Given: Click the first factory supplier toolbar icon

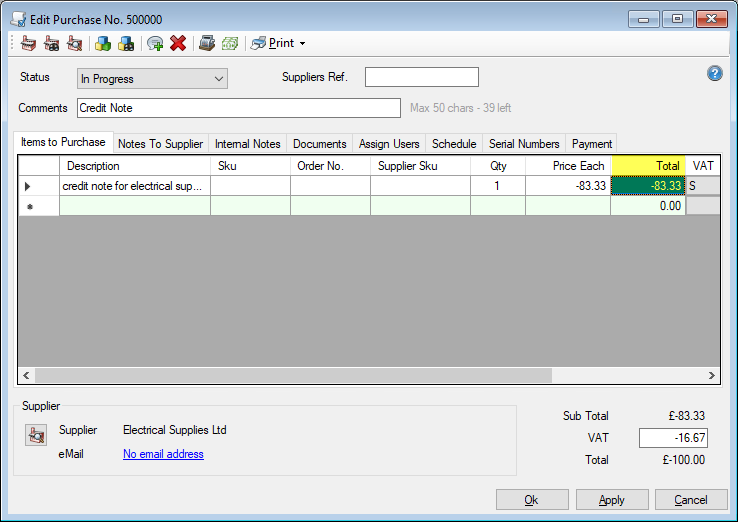Looking at the screenshot, I should point(28,43).
